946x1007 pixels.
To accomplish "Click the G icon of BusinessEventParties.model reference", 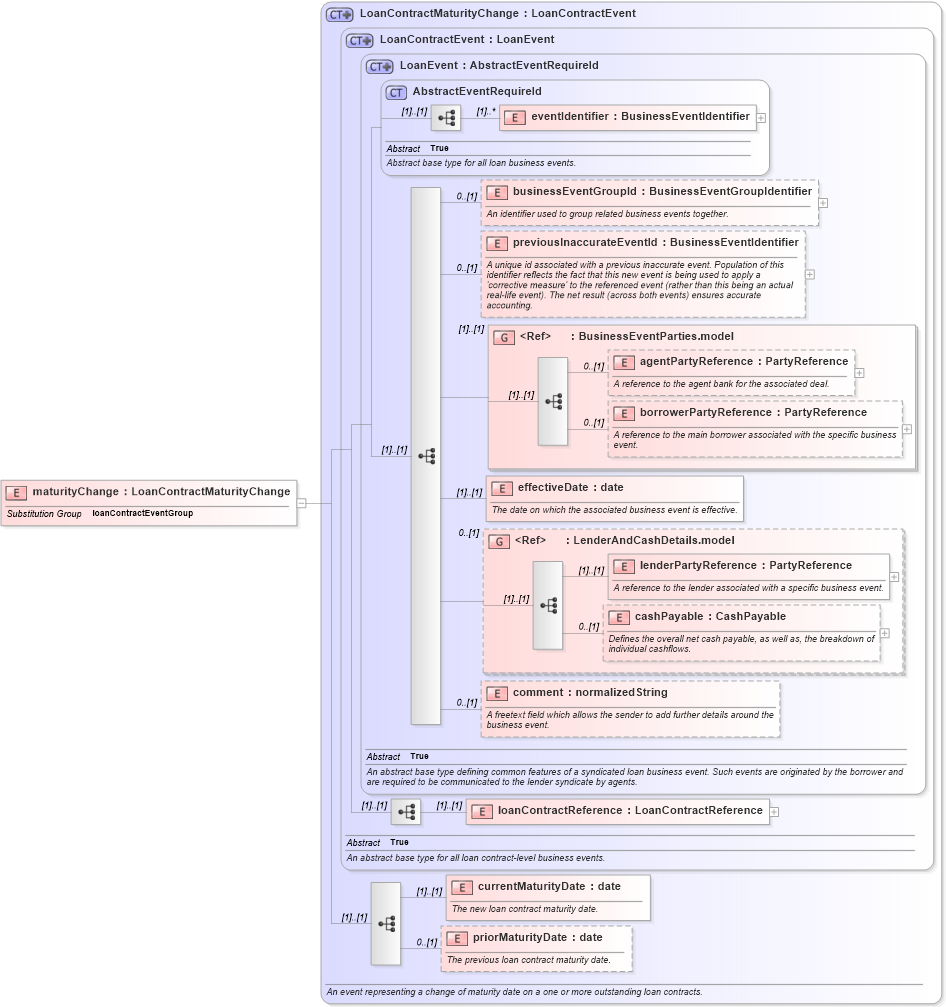I will click(503, 337).
